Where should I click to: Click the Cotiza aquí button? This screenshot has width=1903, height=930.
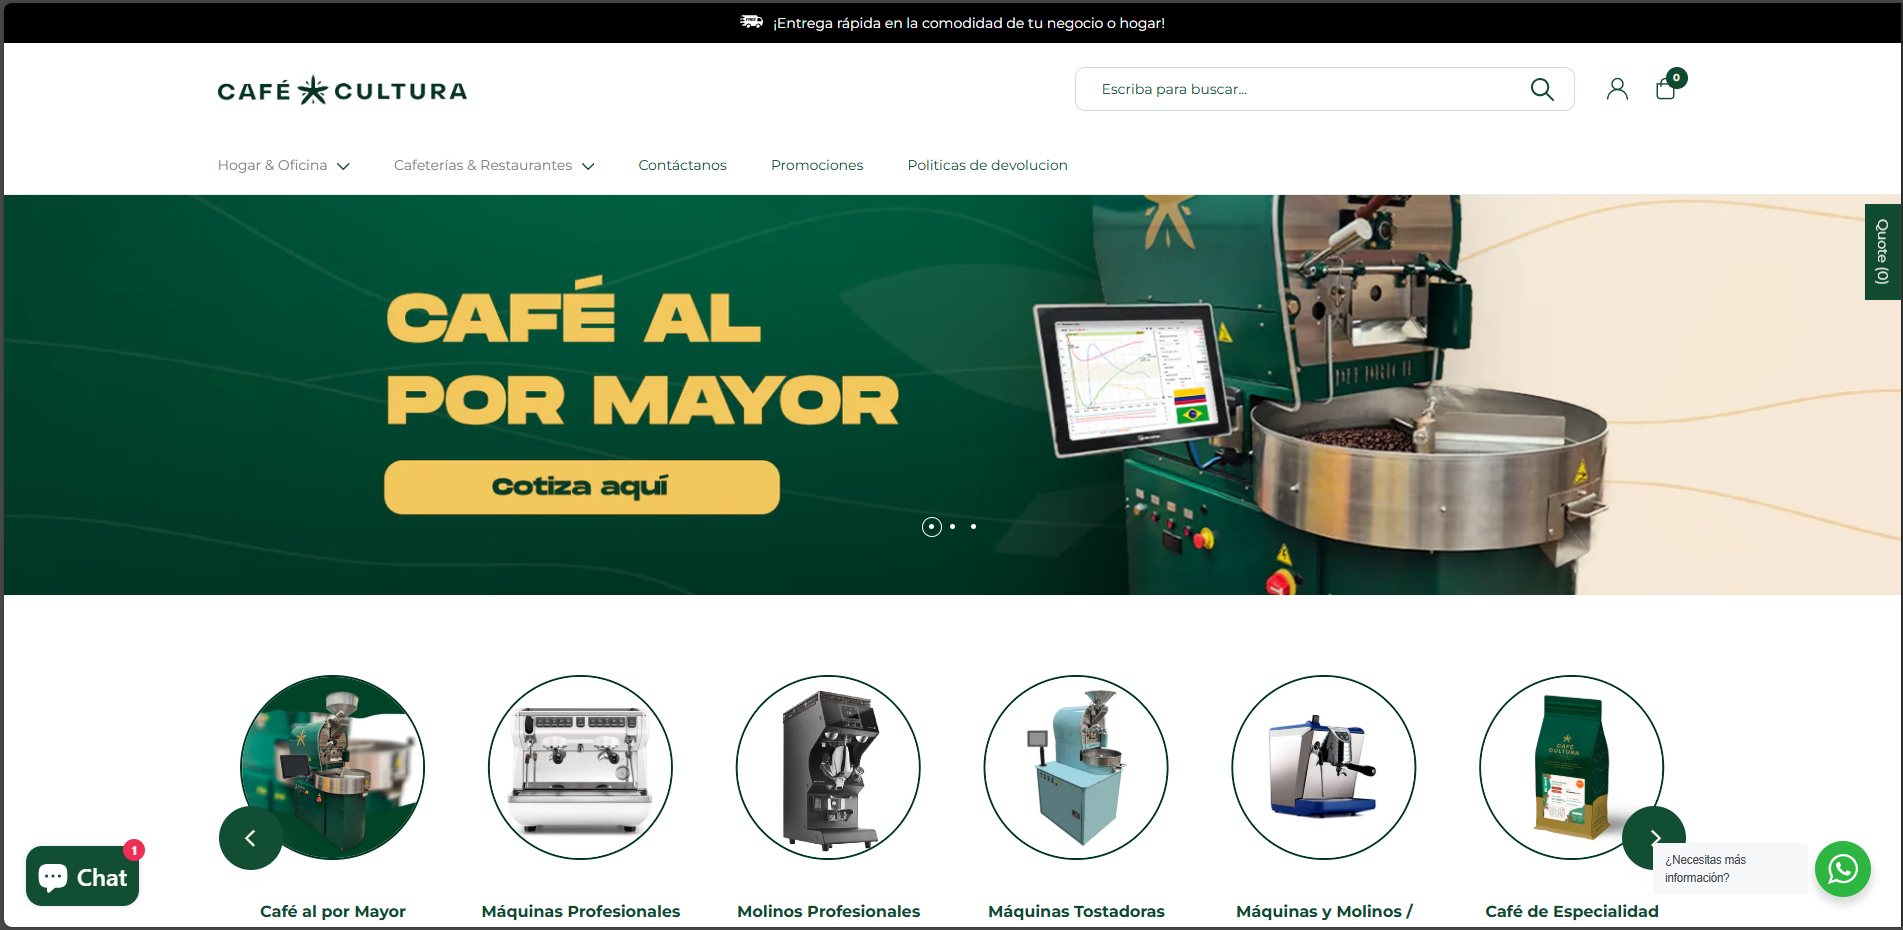click(x=581, y=487)
